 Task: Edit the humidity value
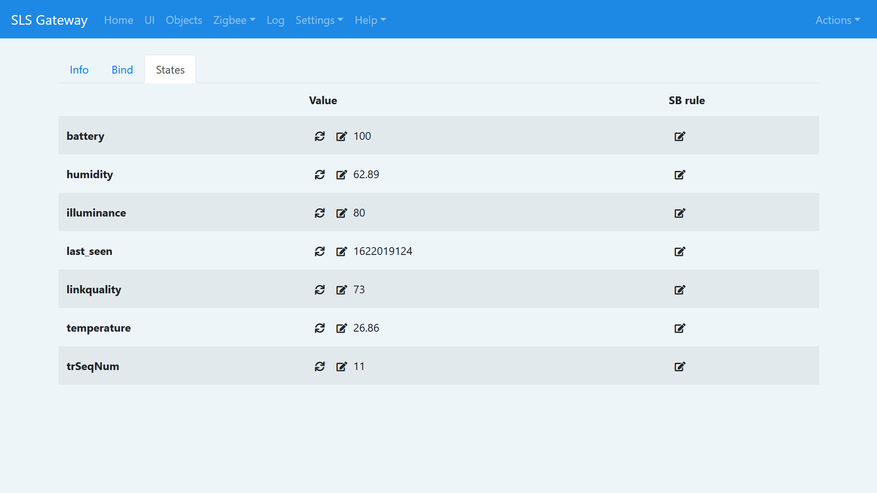[341, 175]
